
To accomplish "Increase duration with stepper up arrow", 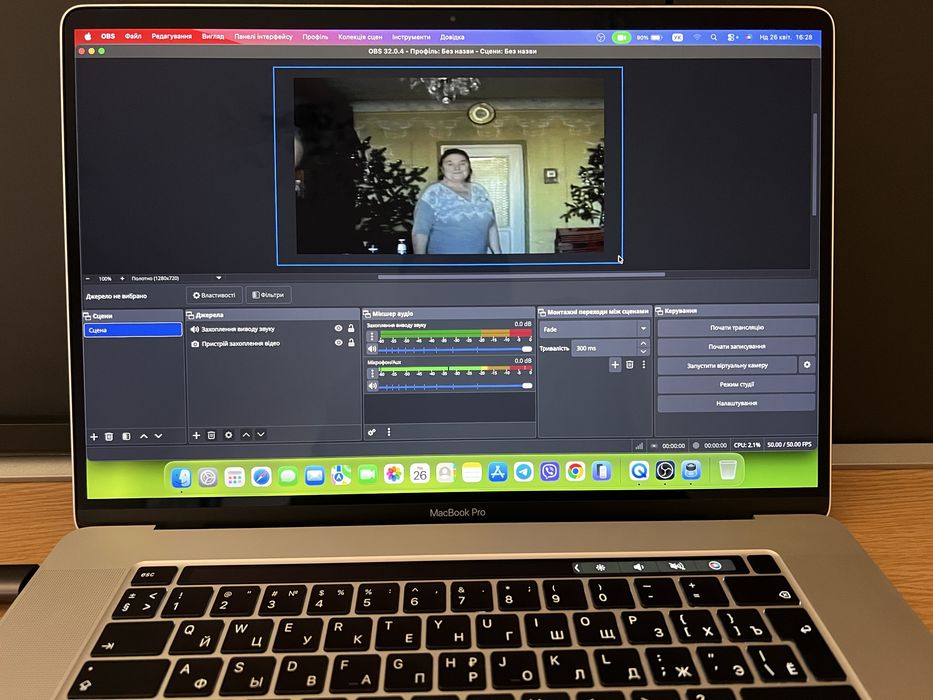I will point(643,344).
